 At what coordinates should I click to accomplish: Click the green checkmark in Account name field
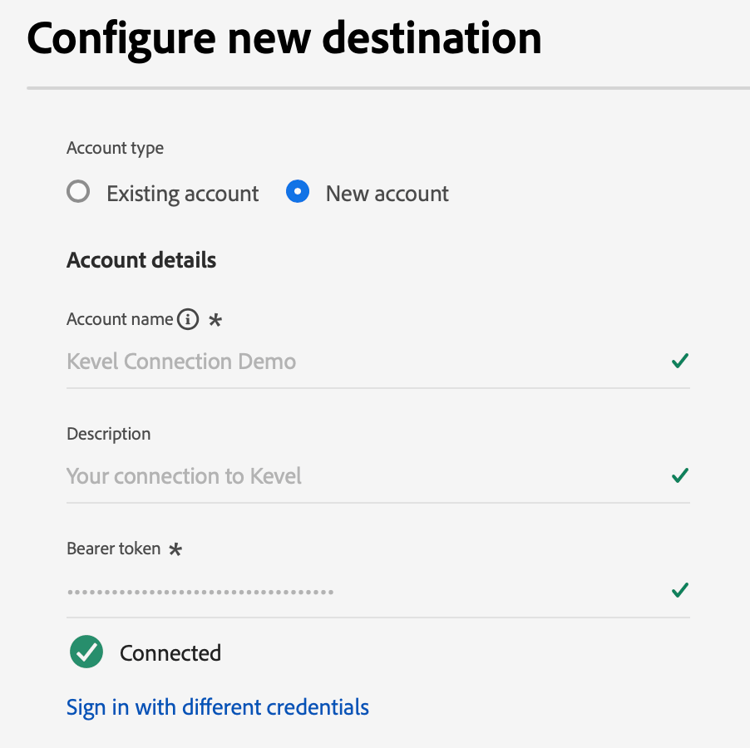[x=680, y=361]
